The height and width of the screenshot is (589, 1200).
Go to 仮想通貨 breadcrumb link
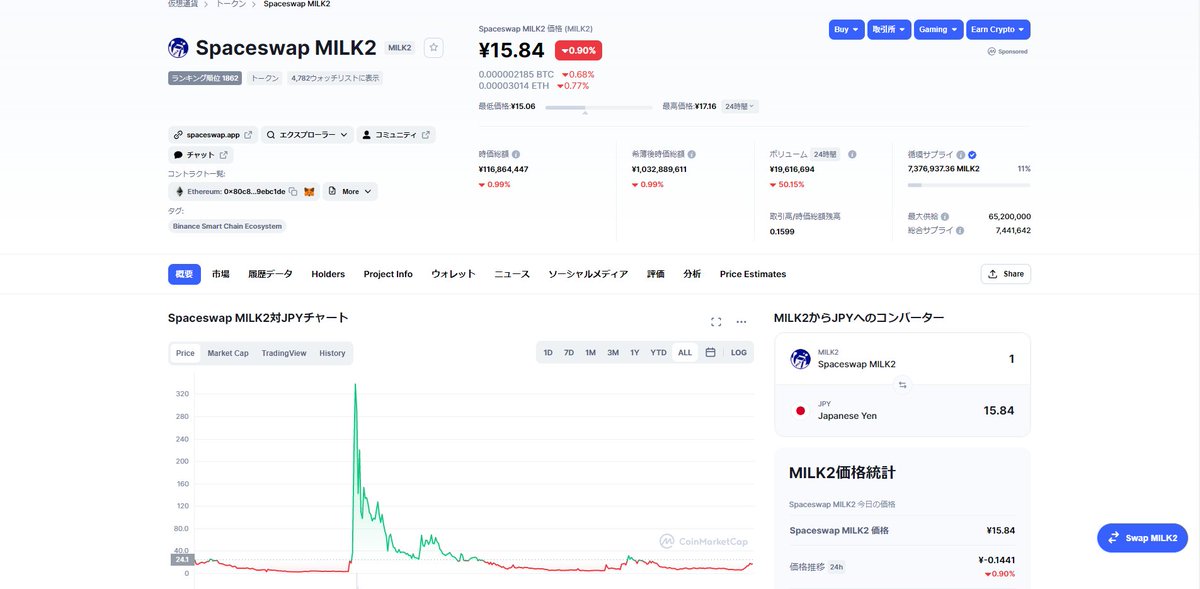pyautogui.click(x=182, y=4)
